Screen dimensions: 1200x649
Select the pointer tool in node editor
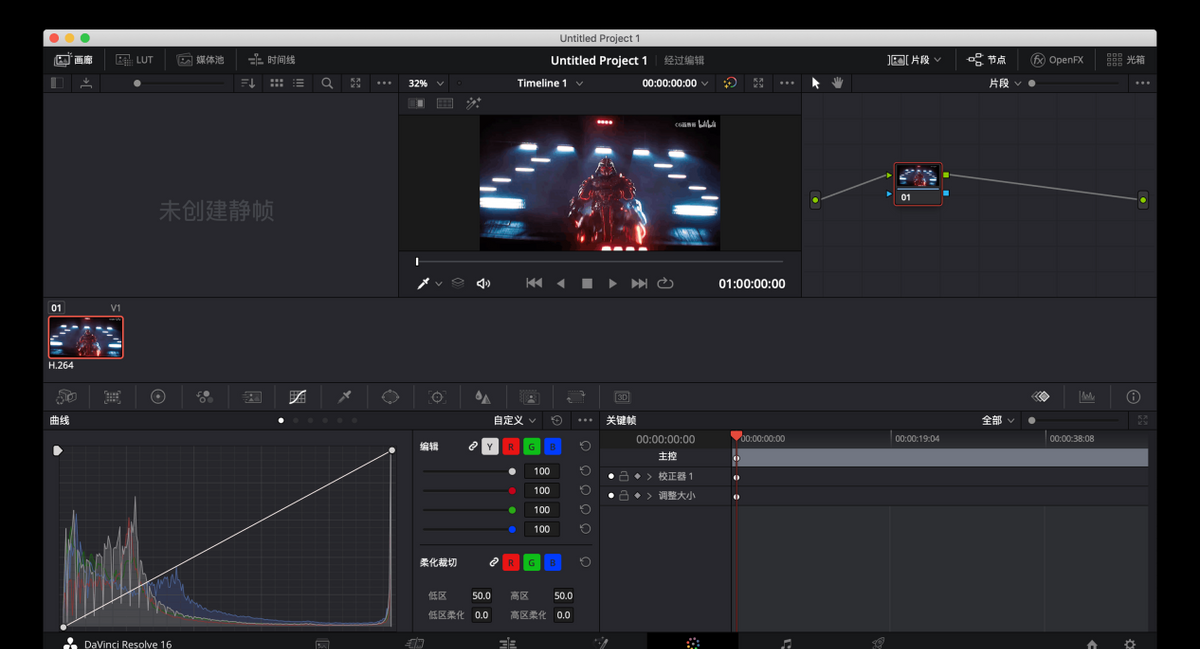point(816,83)
